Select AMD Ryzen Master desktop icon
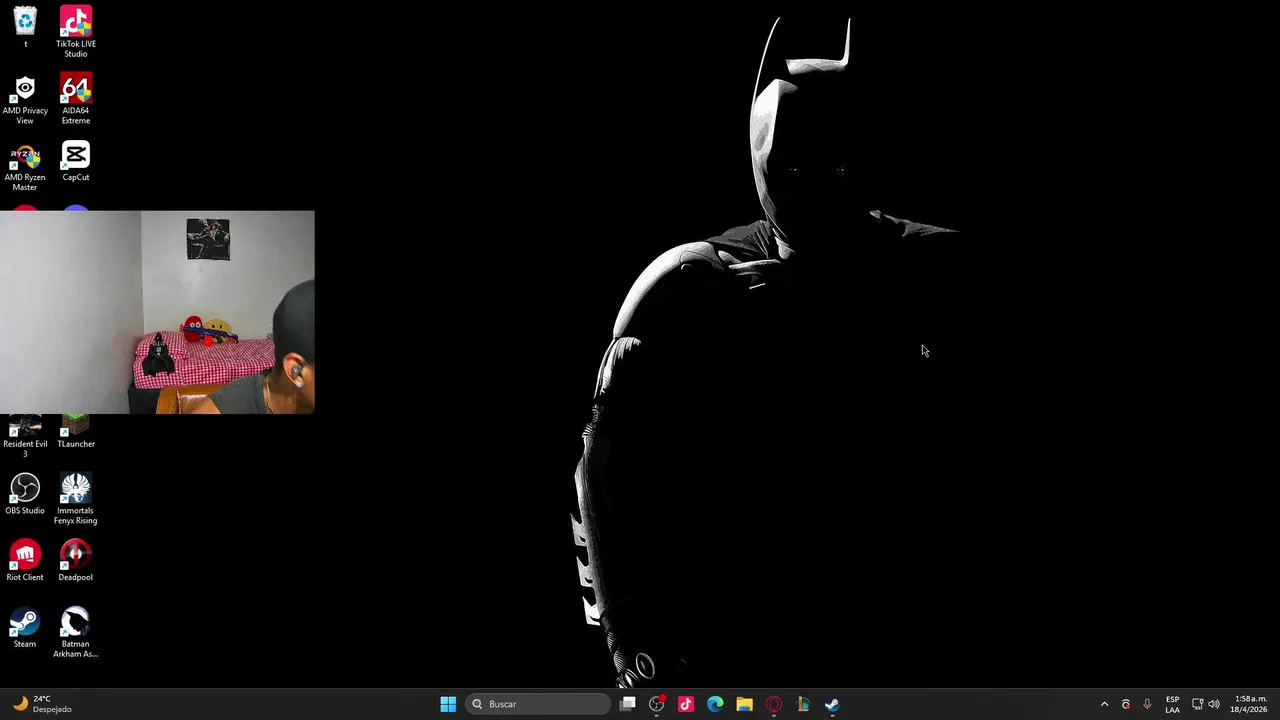Image resolution: width=1280 pixels, height=720 pixels. point(25,165)
